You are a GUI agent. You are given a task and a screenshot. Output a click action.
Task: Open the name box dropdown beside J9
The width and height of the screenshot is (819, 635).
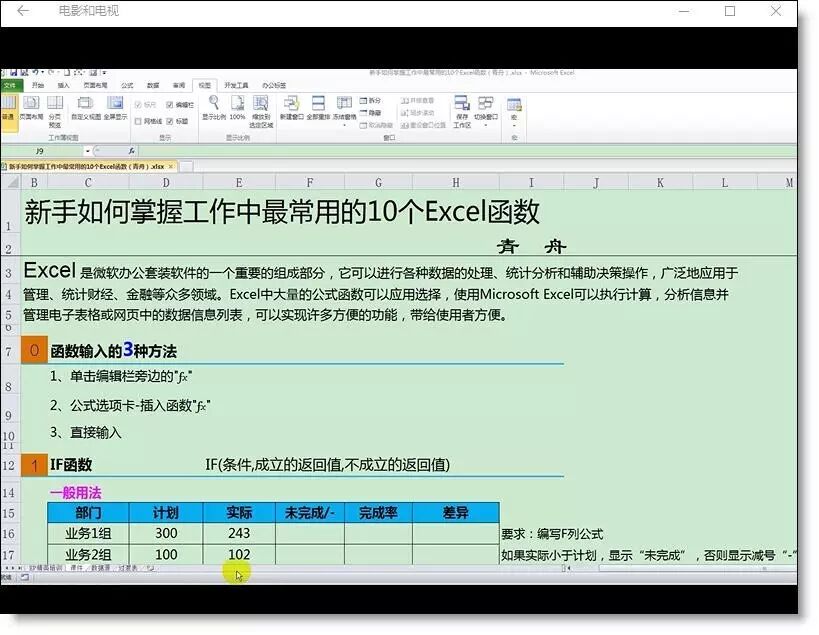coord(88,151)
